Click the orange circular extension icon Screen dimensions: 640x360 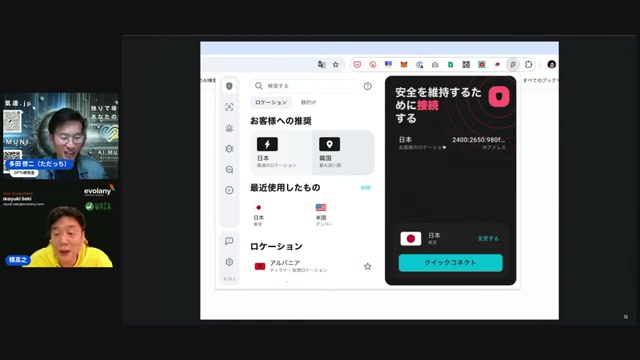(x=373, y=64)
